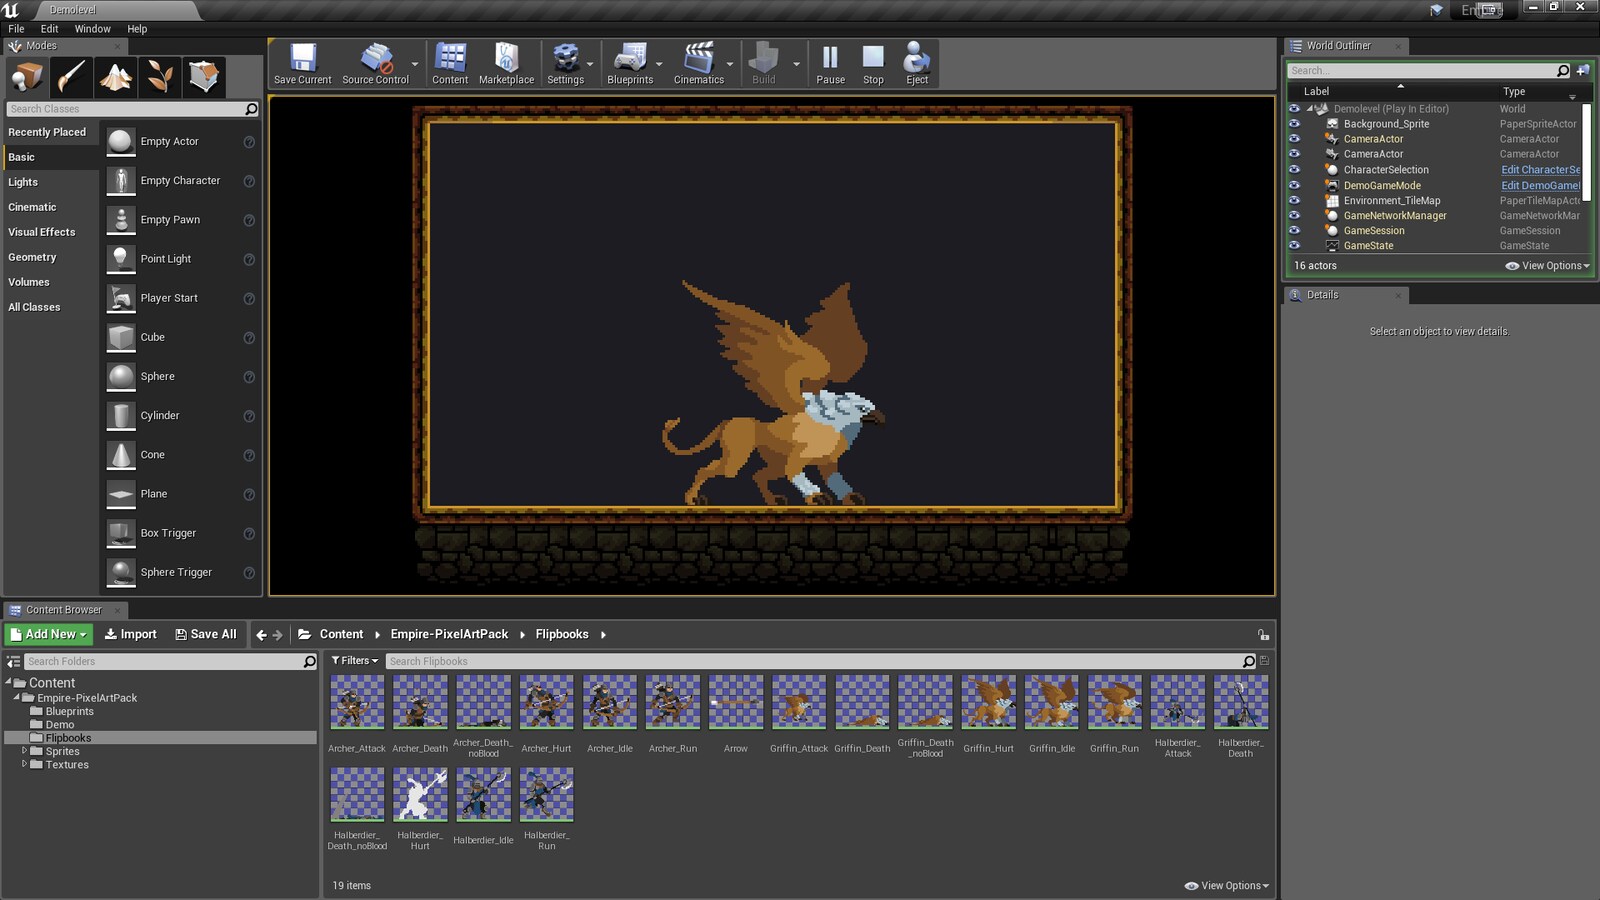Switch to Foliage mode
This screenshot has height=900, width=1600.
[x=160, y=77]
